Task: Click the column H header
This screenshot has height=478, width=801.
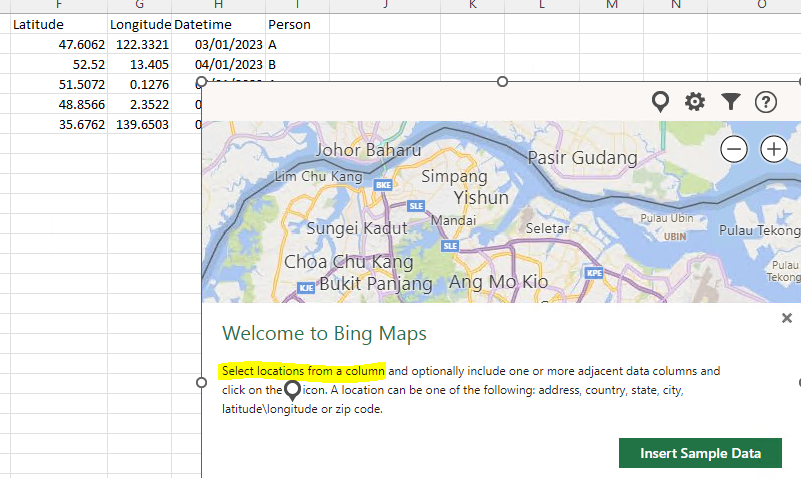Action: pos(219,5)
